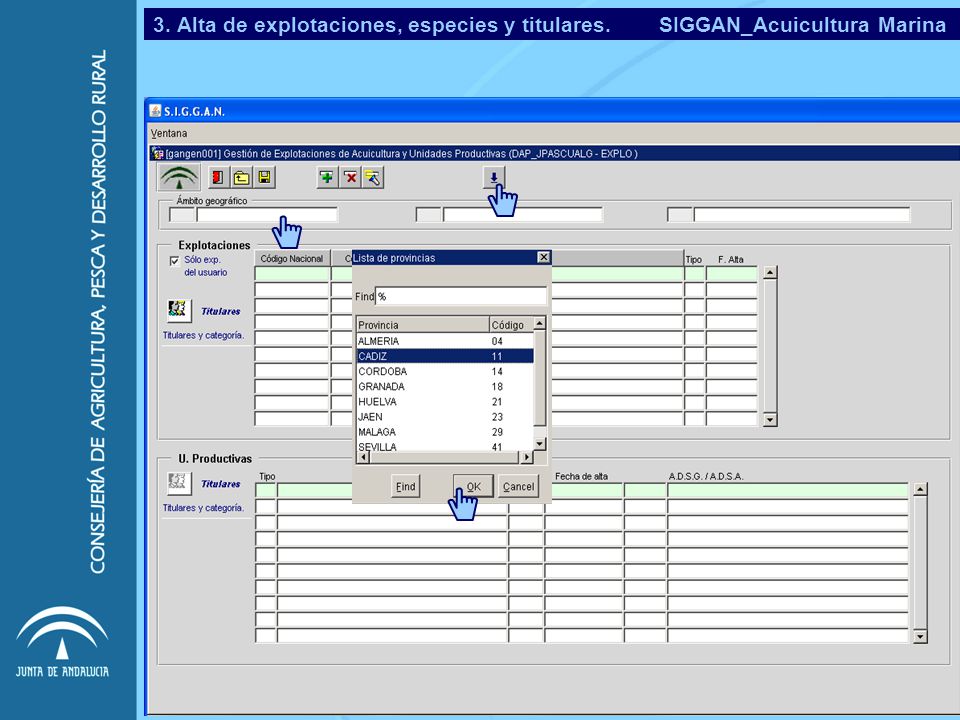
Task: Click the Código column header in the dialog
Action: click(511, 324)
